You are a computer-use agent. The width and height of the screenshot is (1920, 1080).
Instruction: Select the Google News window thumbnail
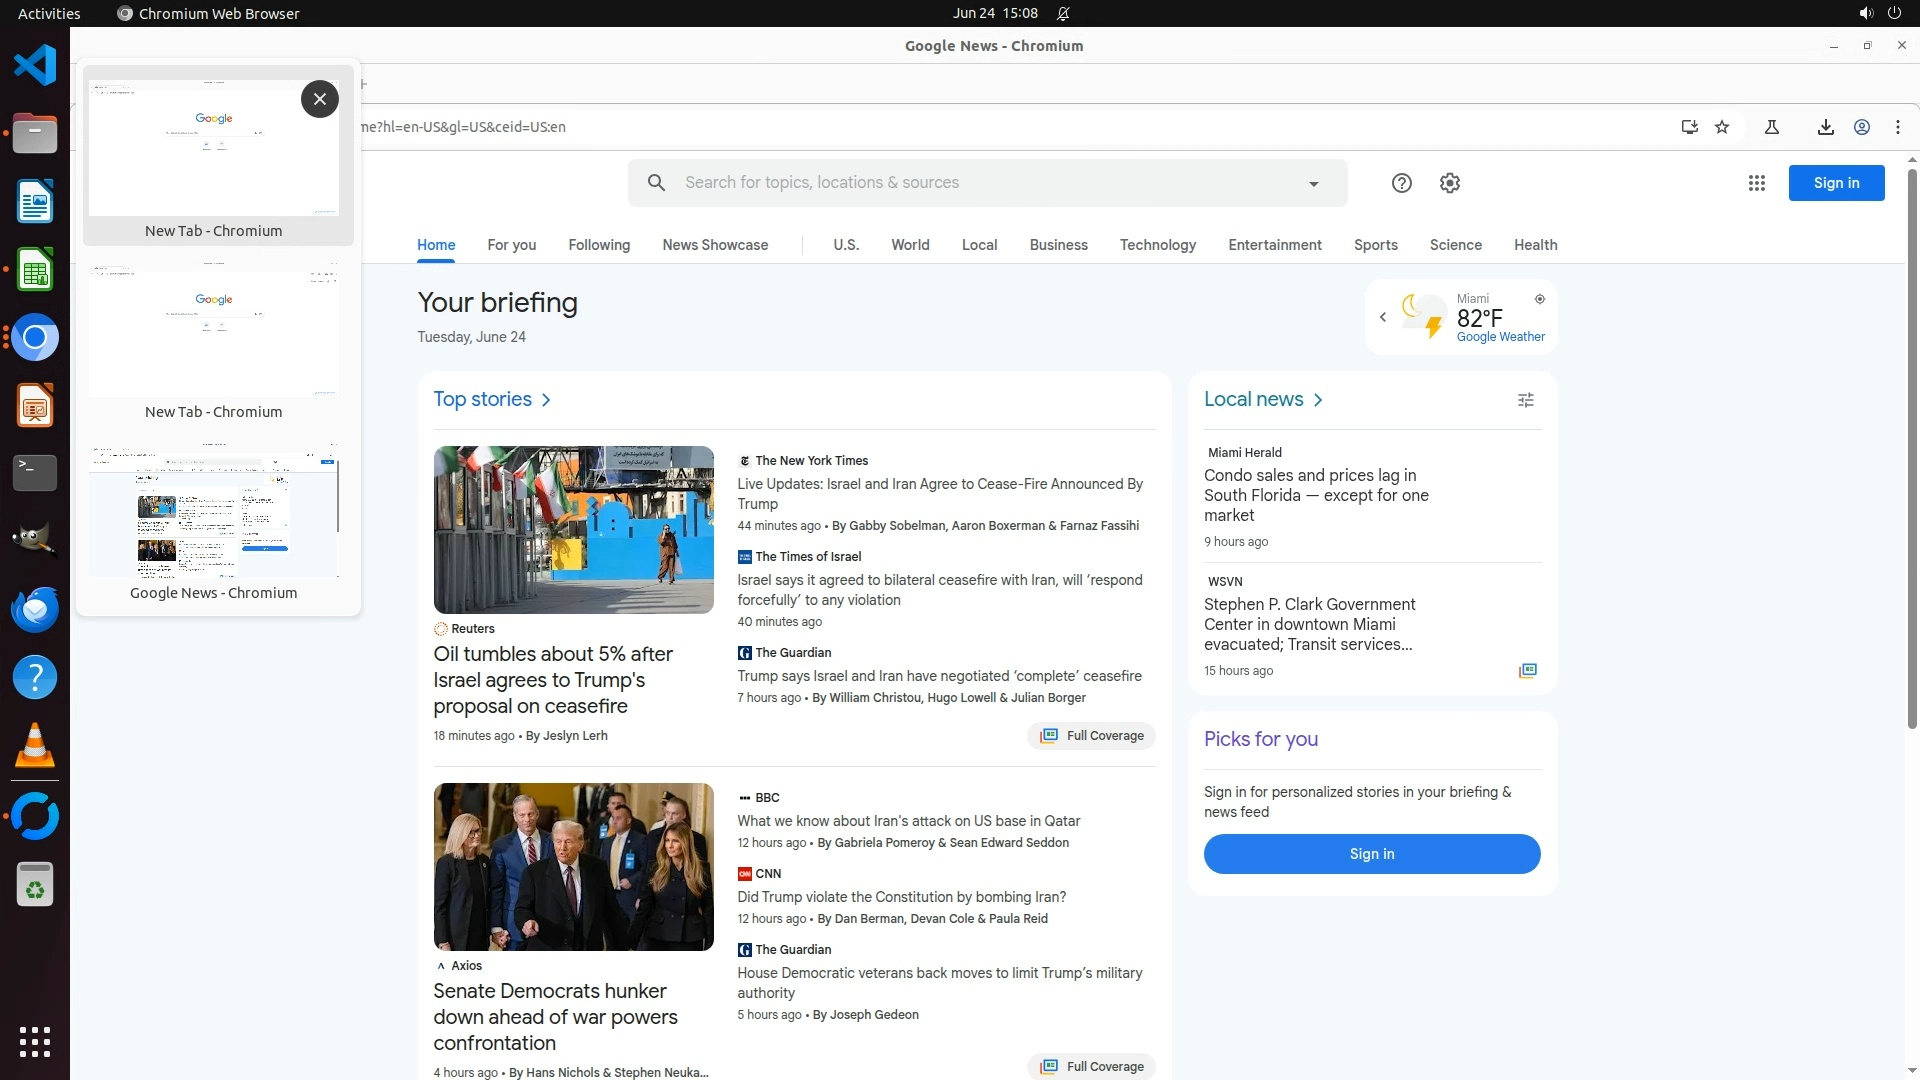click(x=213, y=515)
